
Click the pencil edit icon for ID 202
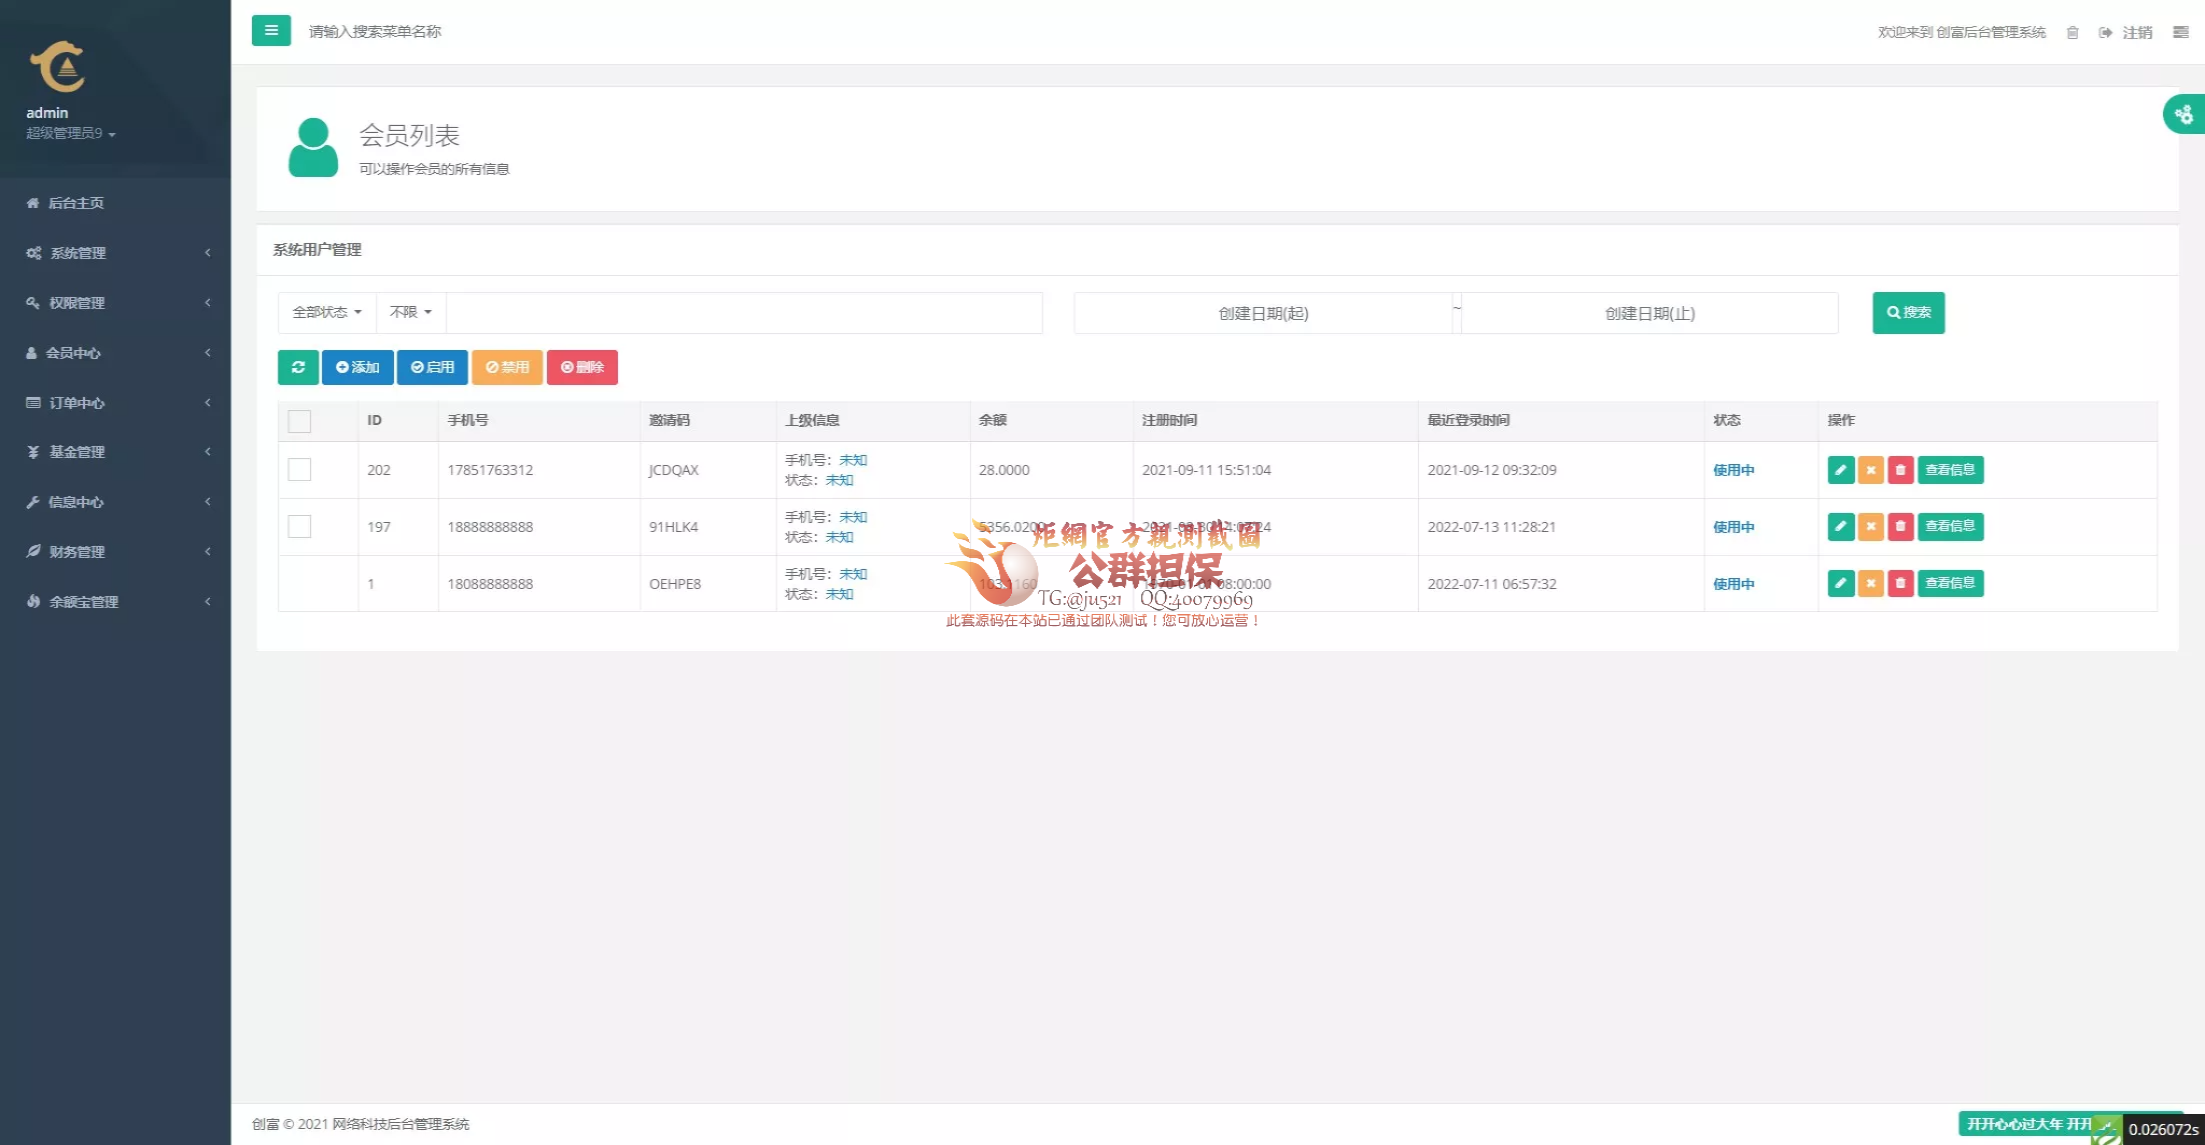point(1840,470)
